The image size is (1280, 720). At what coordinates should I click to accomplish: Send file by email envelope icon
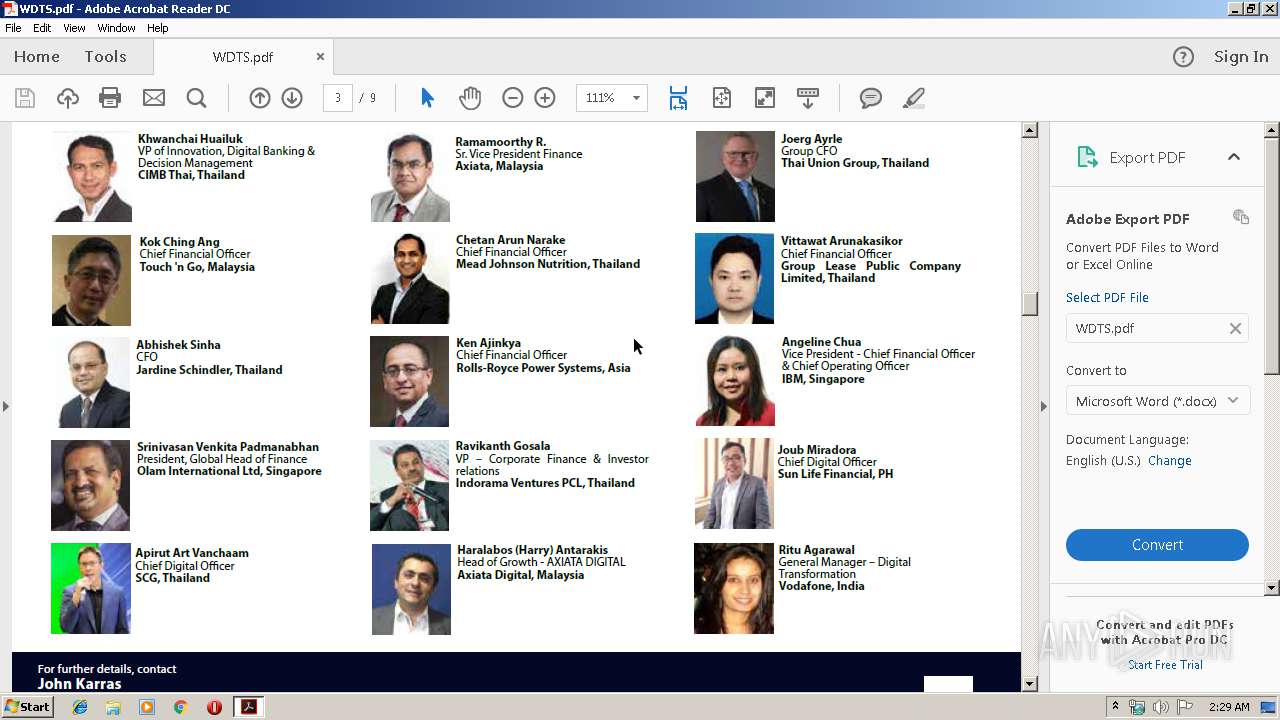pyautogui.click(x=153, y=98)
